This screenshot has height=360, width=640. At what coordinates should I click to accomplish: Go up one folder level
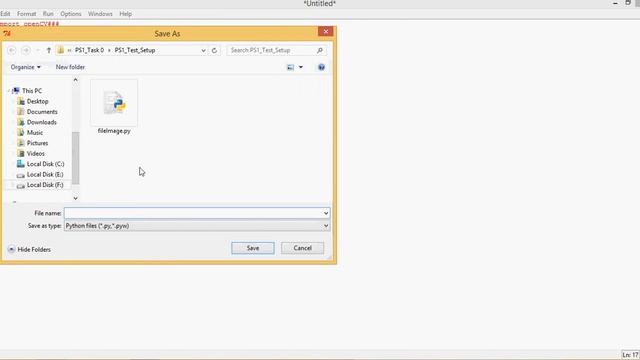49,50
